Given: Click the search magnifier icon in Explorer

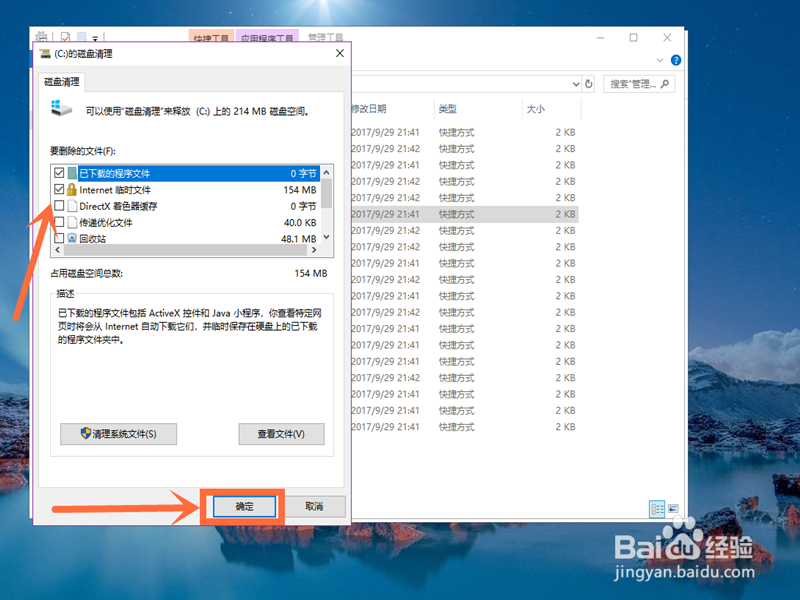Looking at the screenshot, I should point(665,84).
